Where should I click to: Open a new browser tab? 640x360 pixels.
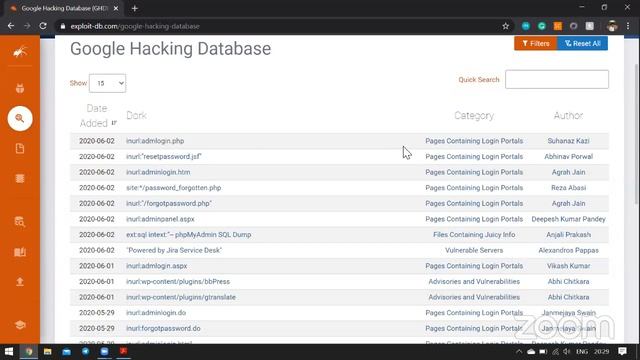[x=135, y=8]
